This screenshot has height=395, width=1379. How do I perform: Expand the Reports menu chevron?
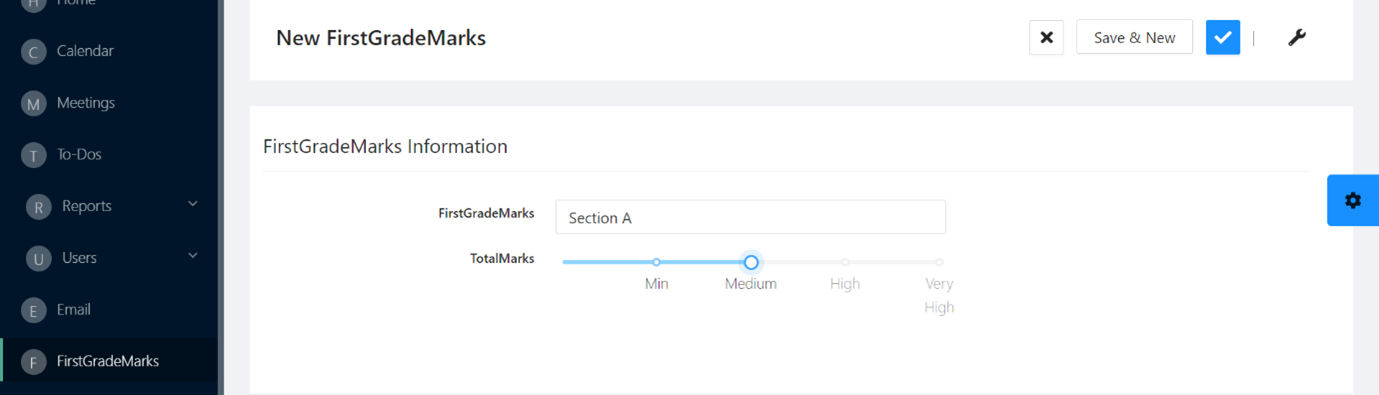(x=193, y=204)
